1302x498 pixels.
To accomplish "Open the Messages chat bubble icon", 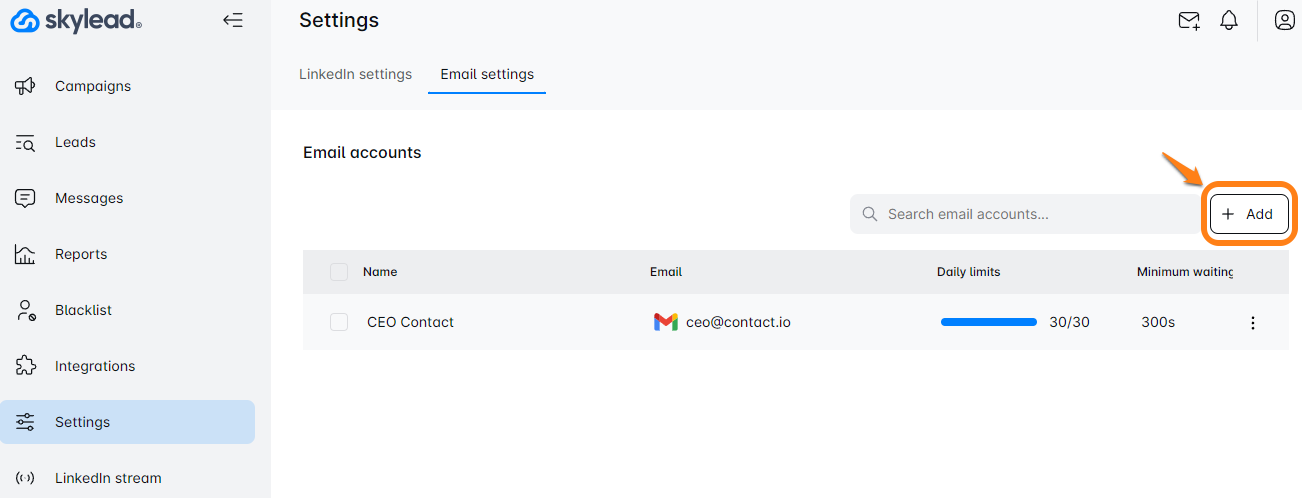I will pyautogui.click(x=25, y=198).
